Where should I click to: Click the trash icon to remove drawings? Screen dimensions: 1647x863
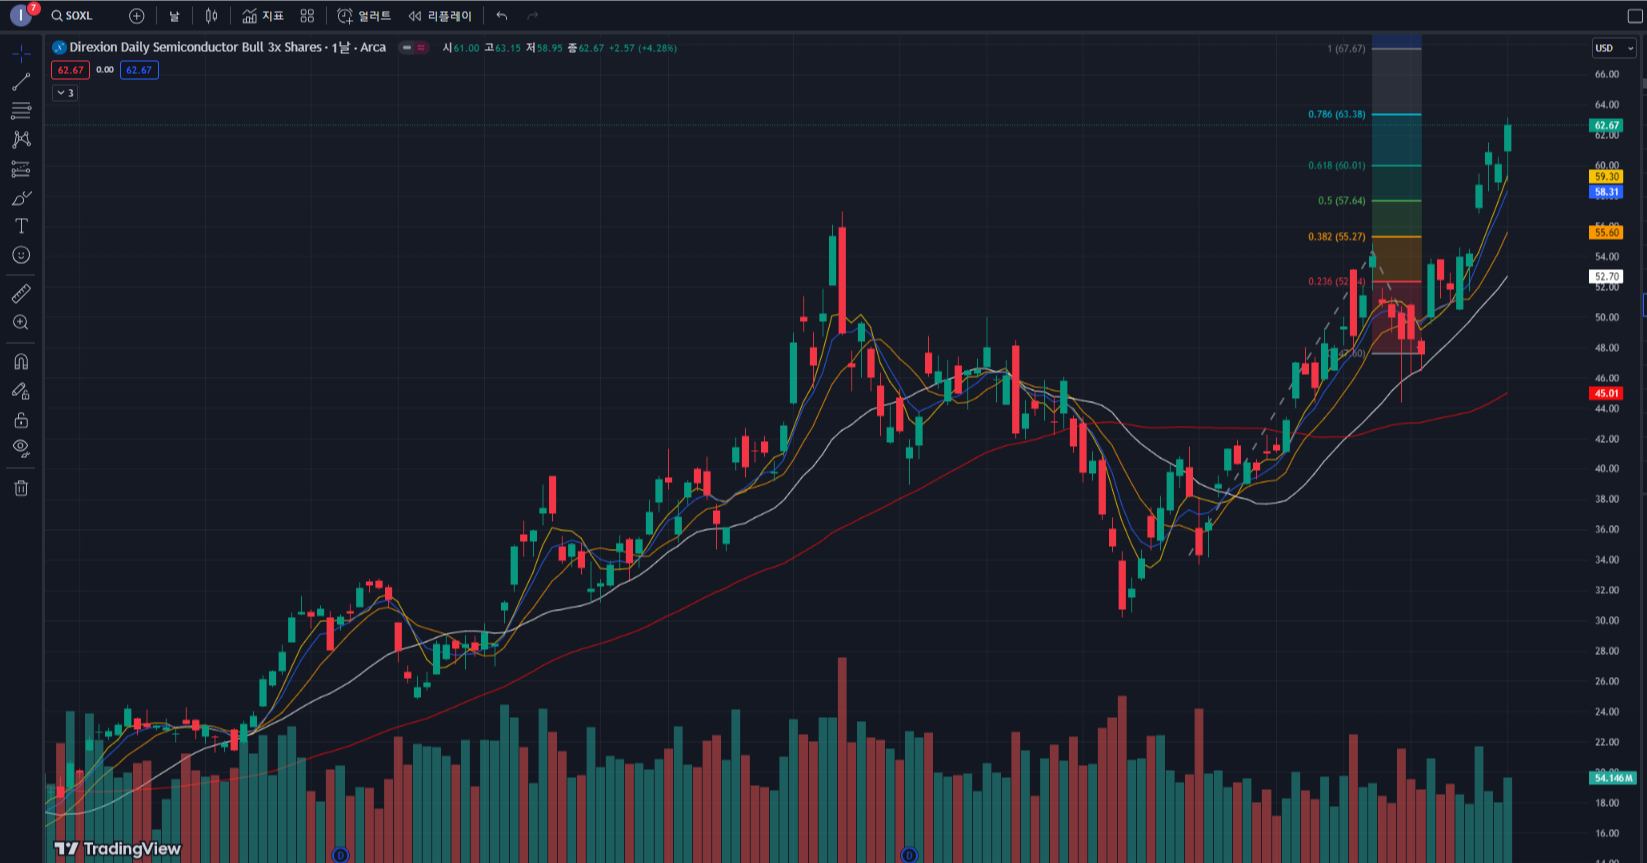point(21,488)
